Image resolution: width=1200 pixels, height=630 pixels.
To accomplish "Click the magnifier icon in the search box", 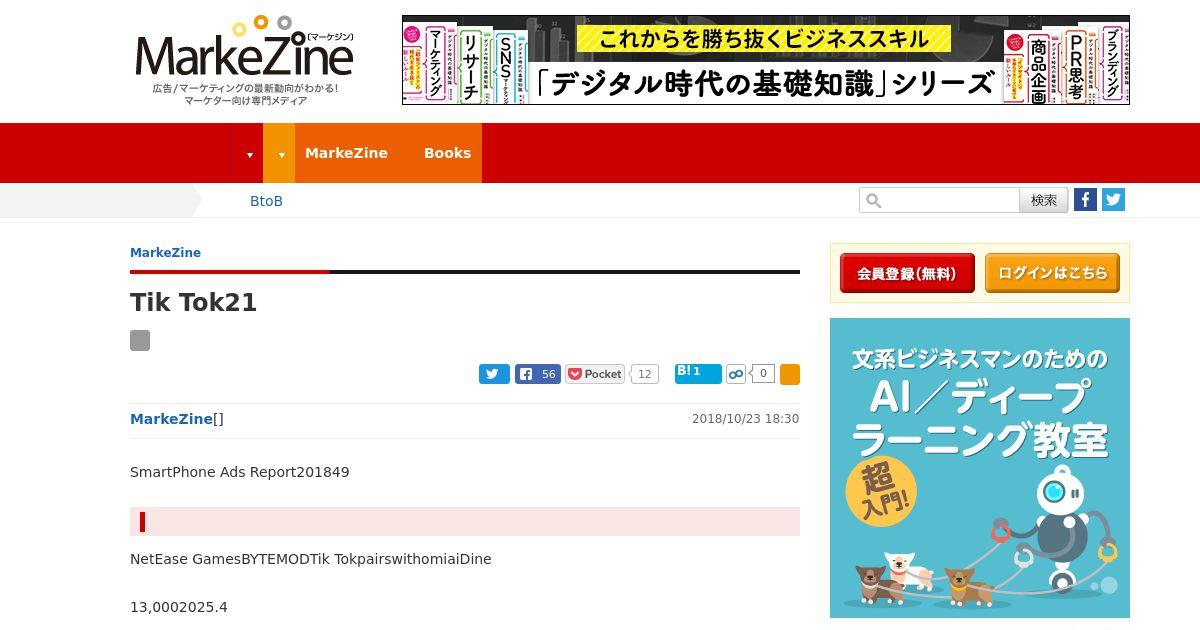I will pos(873,201).
